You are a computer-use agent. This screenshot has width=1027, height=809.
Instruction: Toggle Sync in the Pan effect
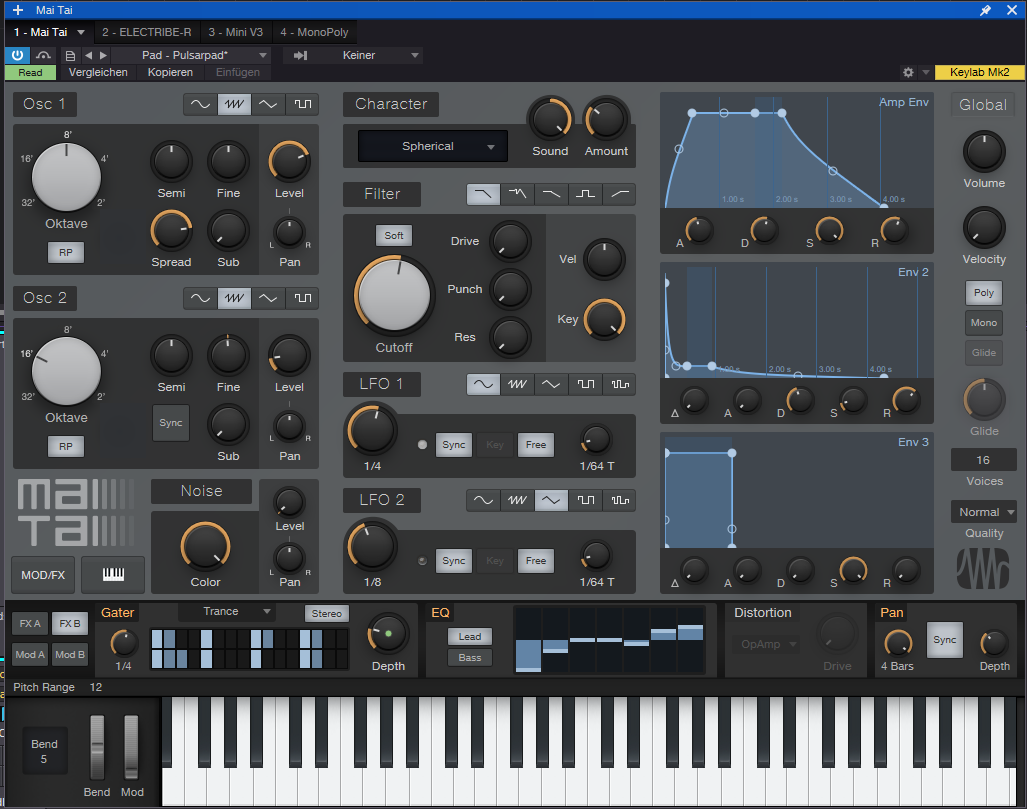coord(944,640)
